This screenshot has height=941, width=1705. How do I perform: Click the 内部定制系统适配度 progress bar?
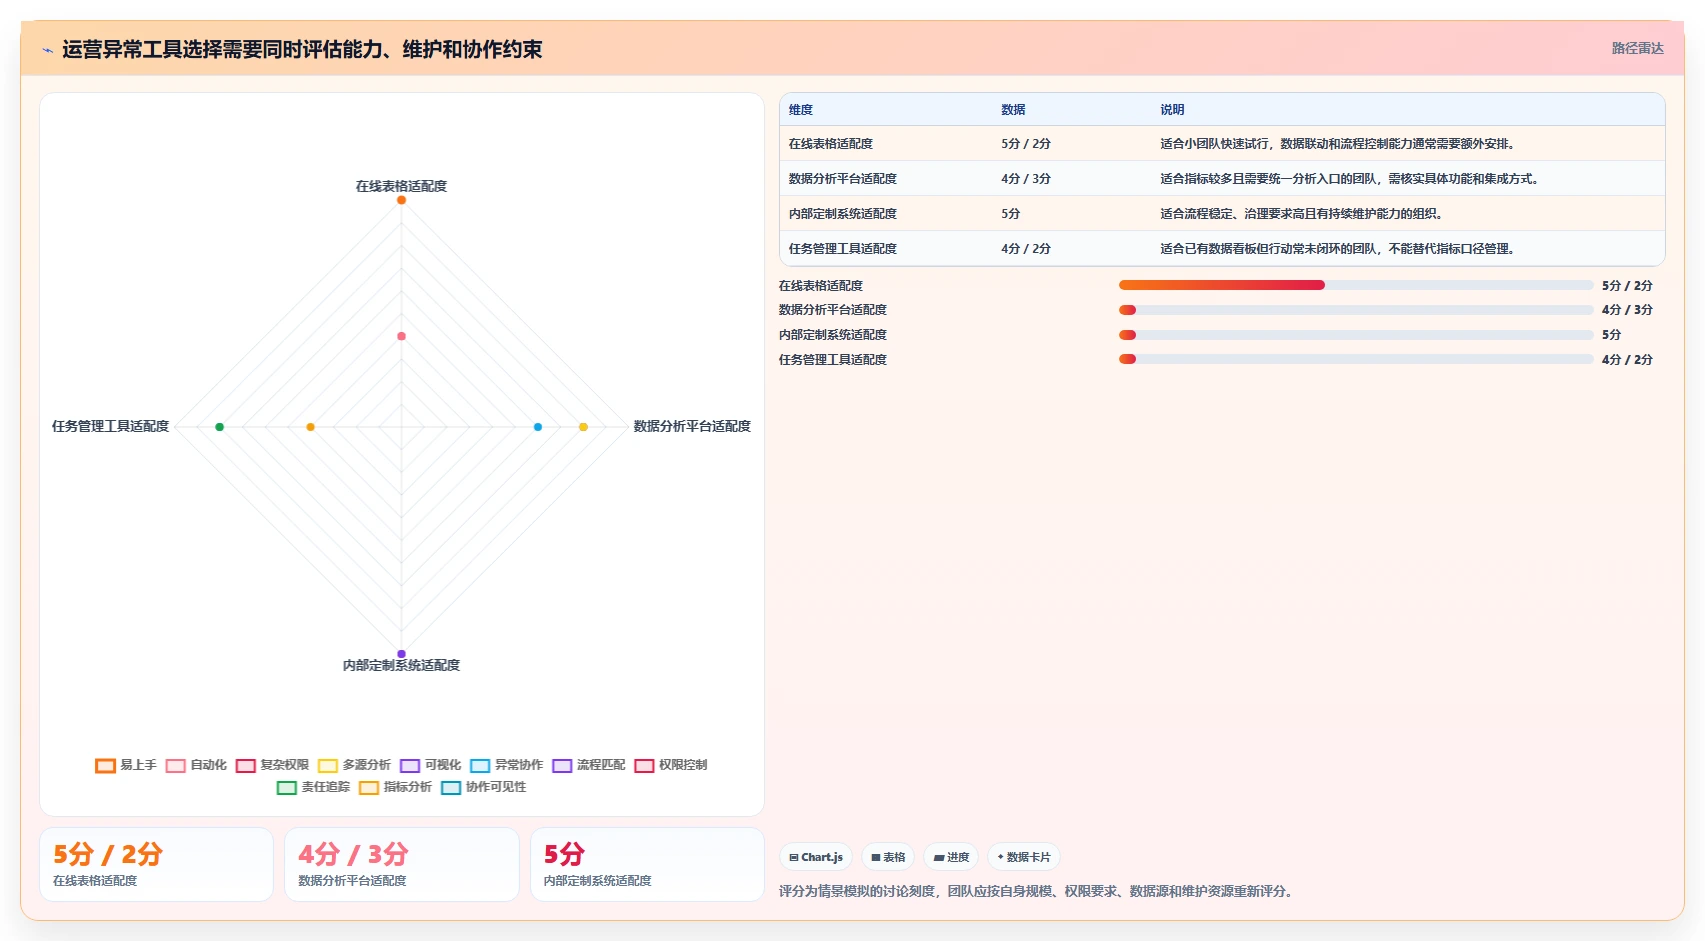(1356, 335)
